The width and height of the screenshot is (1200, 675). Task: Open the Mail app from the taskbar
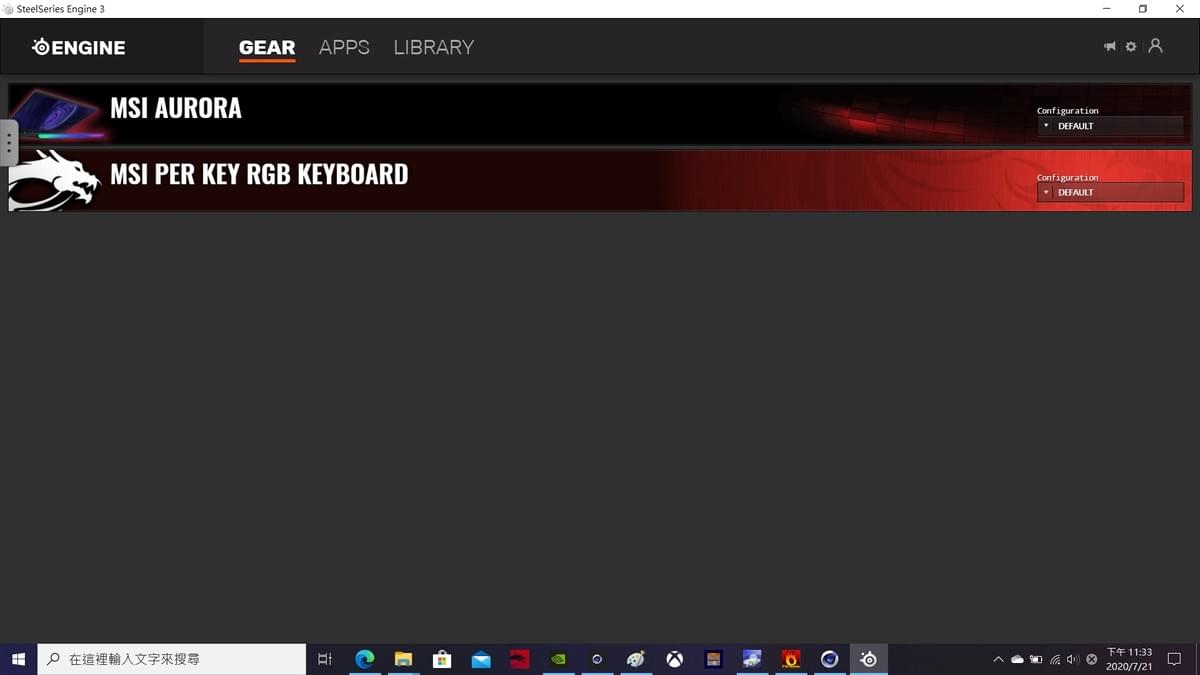481,659
